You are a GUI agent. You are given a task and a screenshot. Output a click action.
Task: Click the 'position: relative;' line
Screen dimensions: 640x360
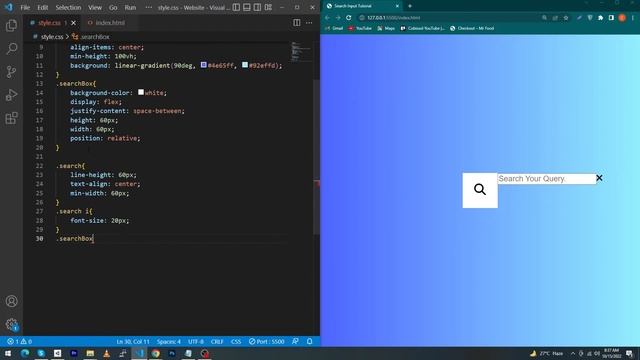click(105, 138)
